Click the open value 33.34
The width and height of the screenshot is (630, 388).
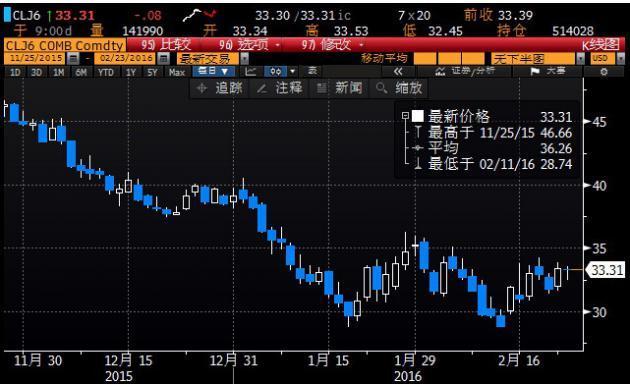(250, 31)
